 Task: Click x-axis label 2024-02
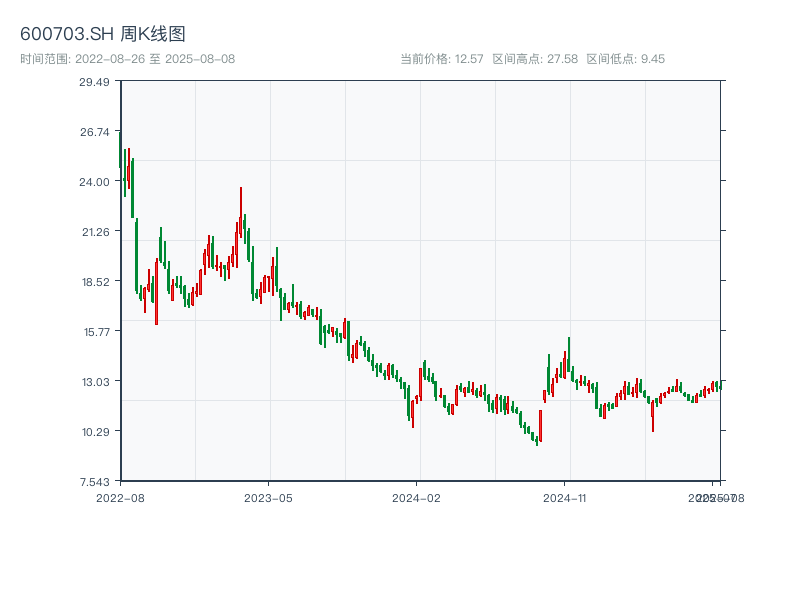coord(416,498)
